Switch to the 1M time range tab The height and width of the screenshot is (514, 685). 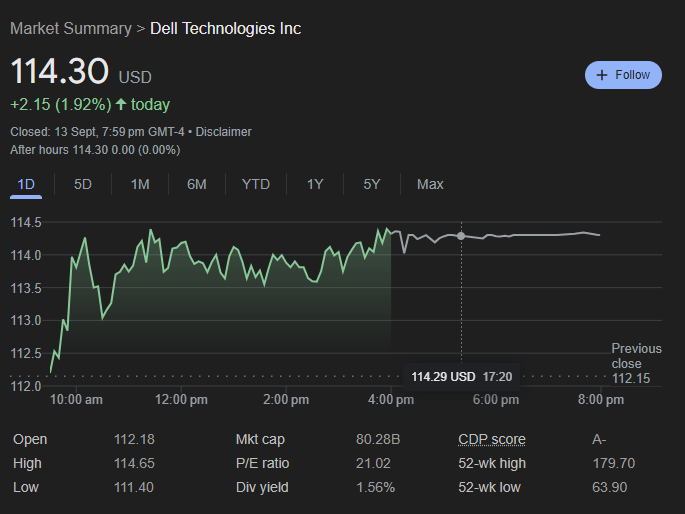tap(140, 184)
